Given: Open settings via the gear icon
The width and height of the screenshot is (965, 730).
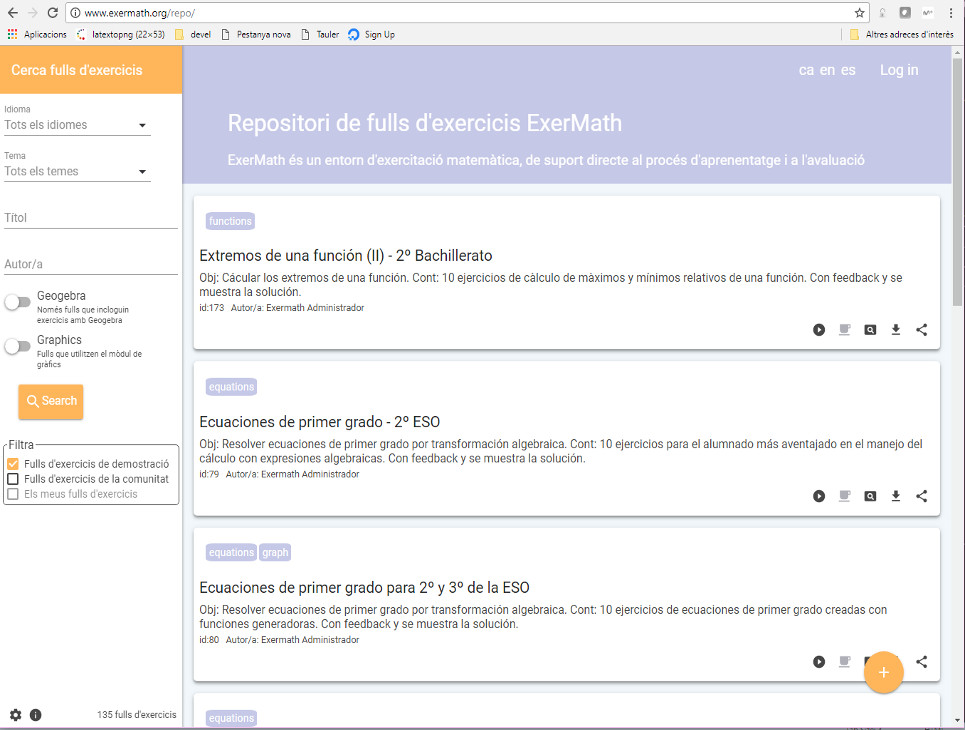Looking at the screenshot, I should [15, 715].
